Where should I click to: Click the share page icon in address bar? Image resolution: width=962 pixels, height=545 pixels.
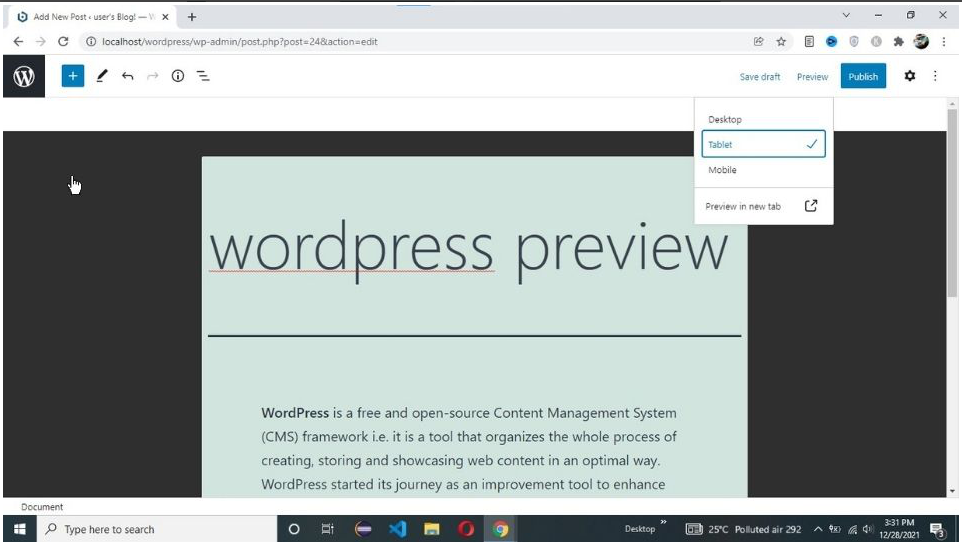pos(759,42)
